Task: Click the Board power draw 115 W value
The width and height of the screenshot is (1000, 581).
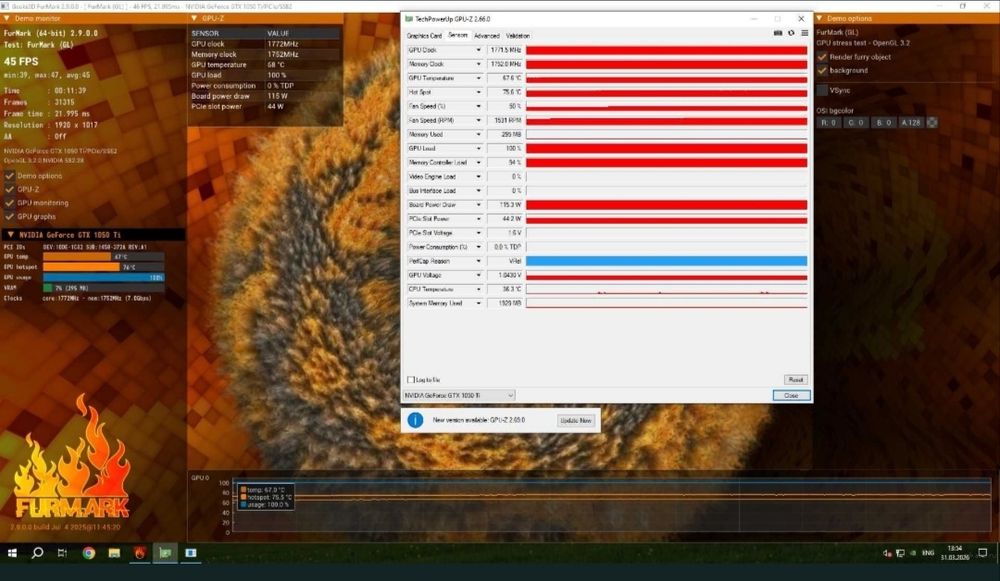Action: click(277, 96)
